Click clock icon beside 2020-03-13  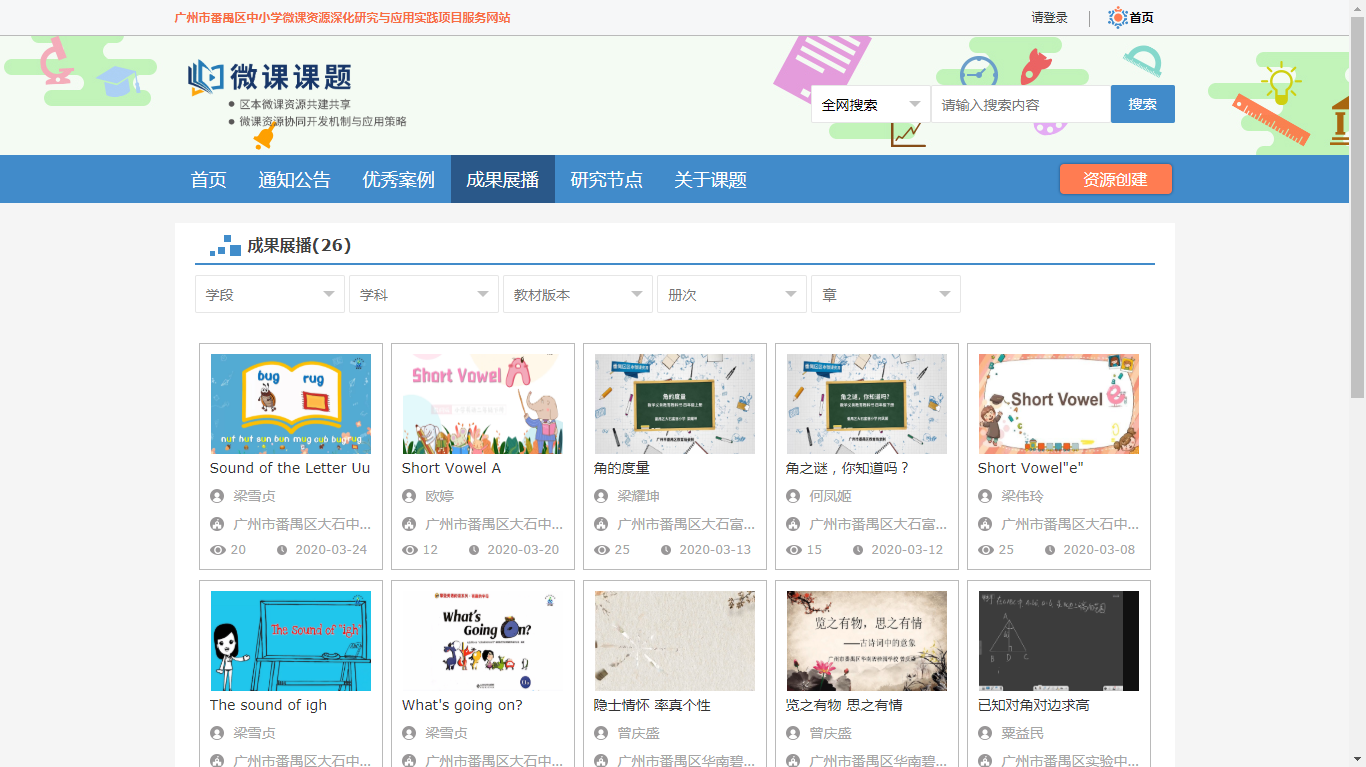(x=666, y=550)
